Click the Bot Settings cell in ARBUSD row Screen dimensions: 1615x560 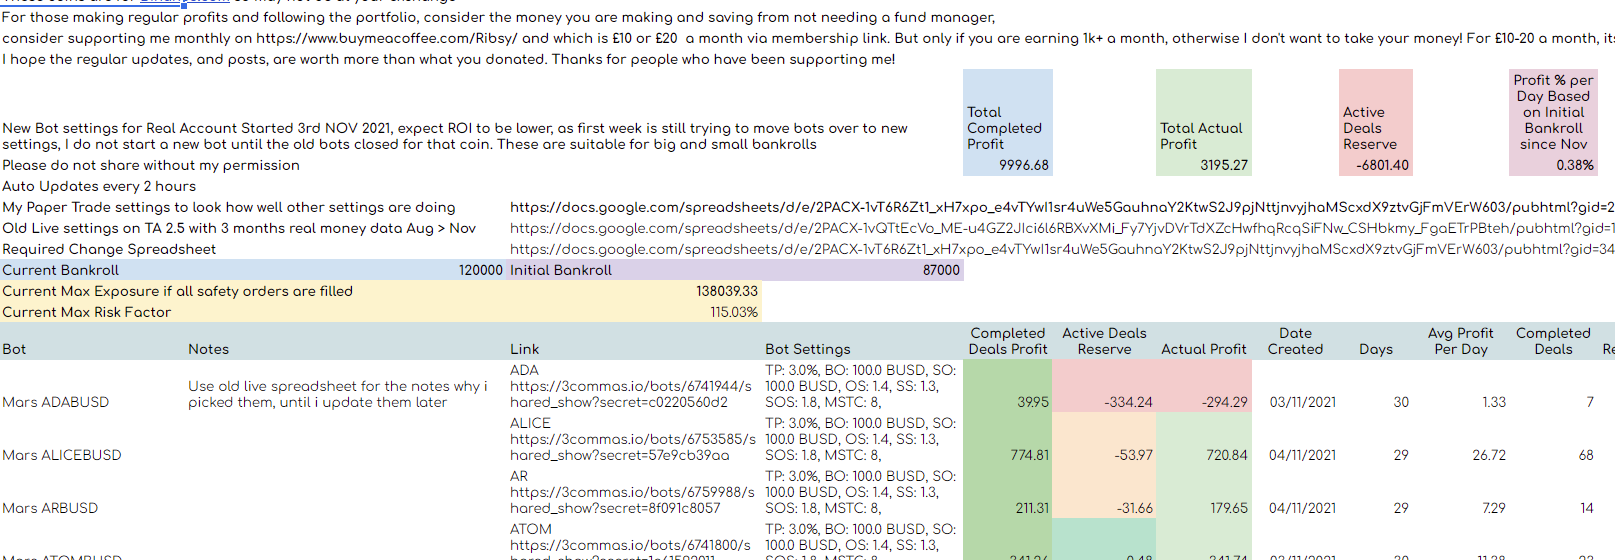click(860, 492)
